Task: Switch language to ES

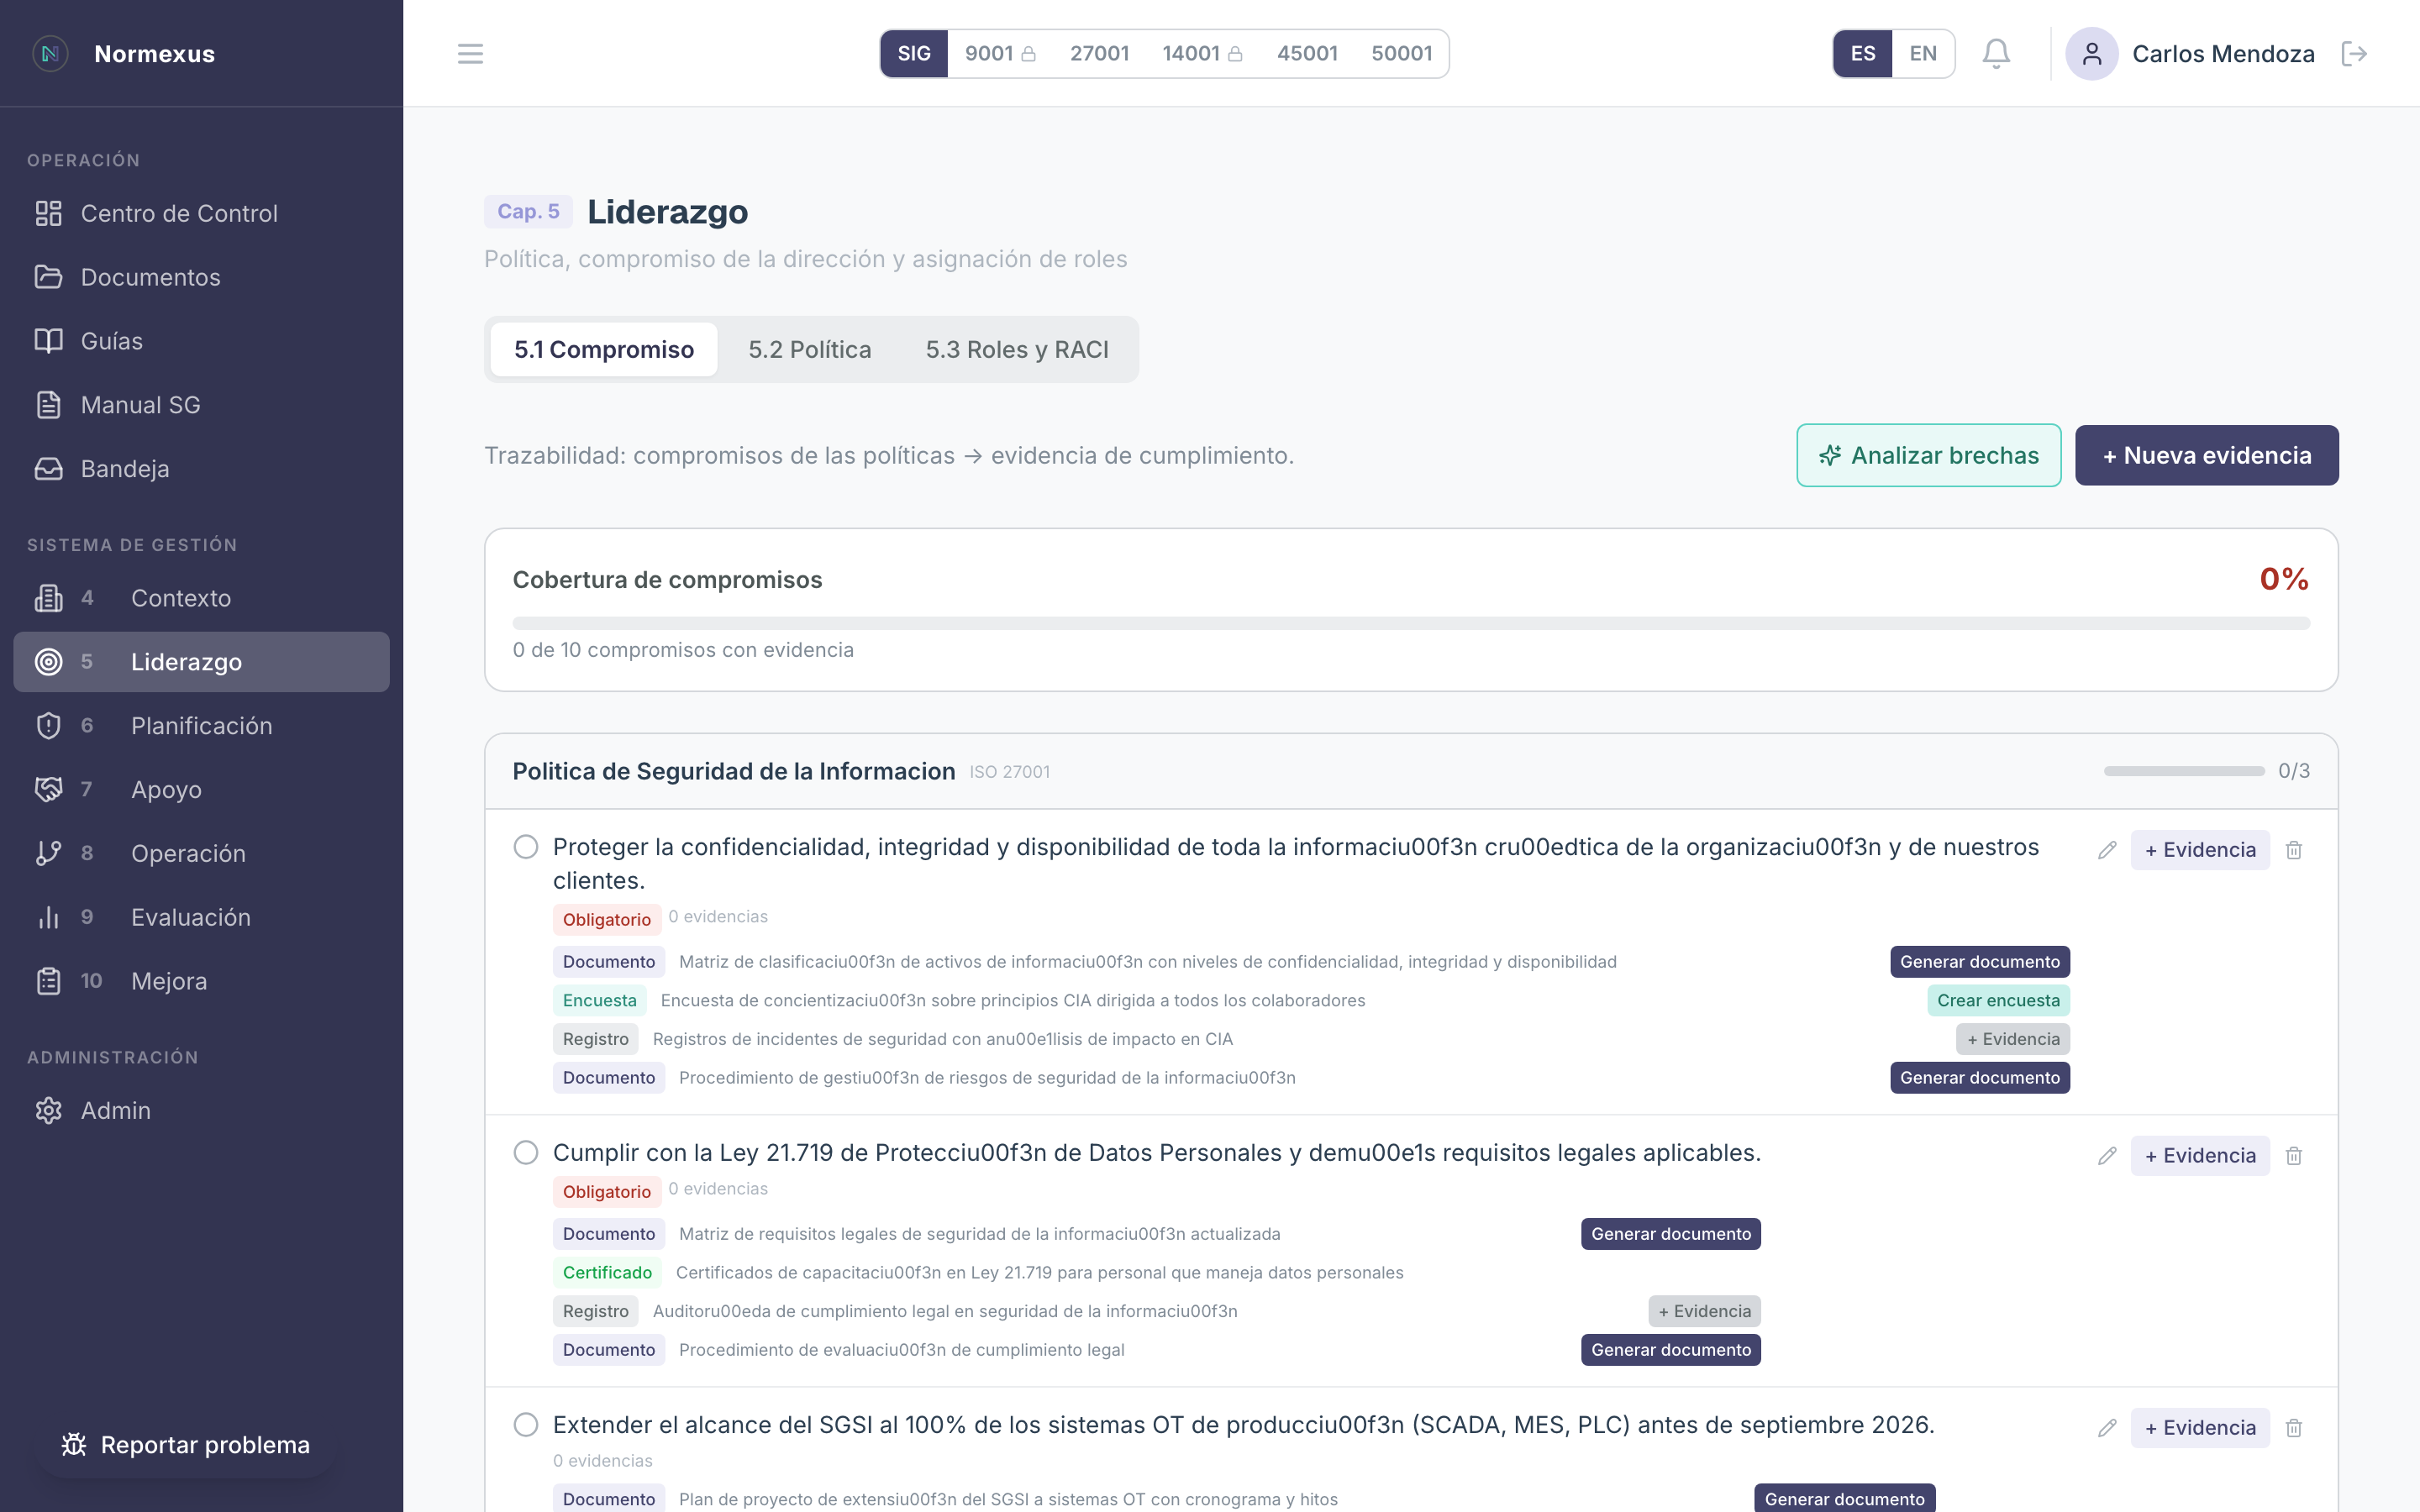Action: click(1862, 53)
